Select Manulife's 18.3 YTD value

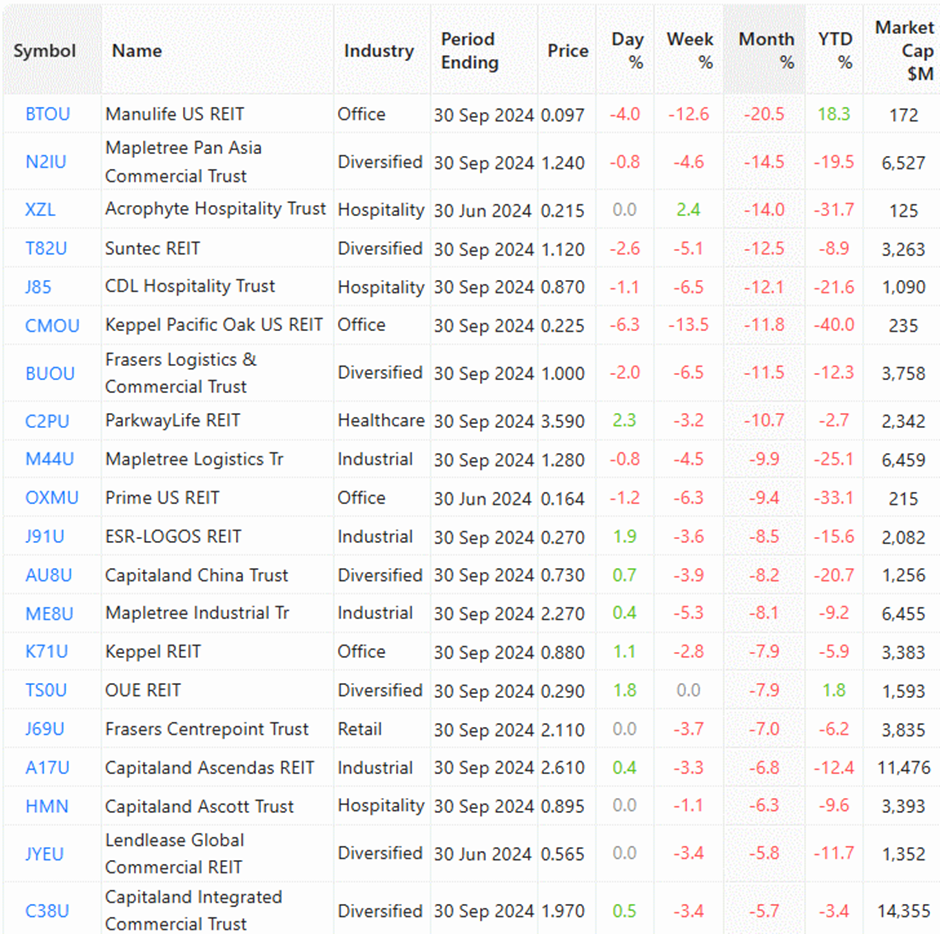tap(834, 114)
